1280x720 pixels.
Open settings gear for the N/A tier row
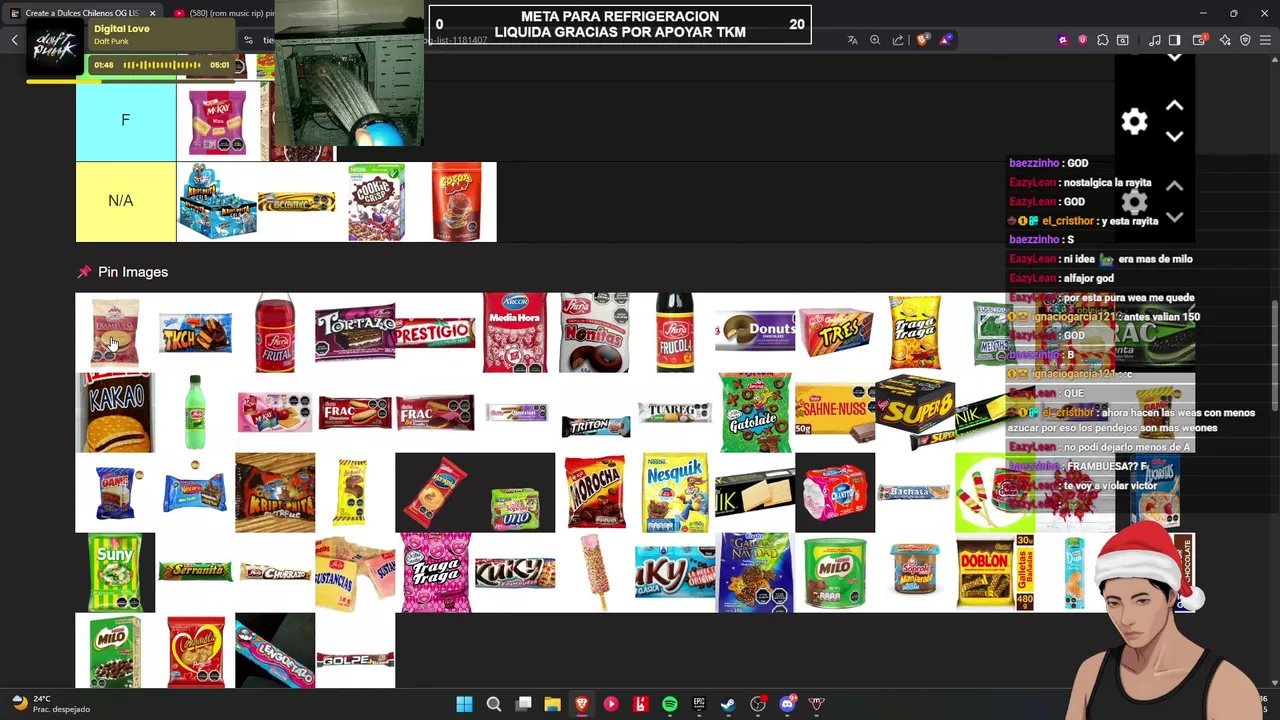1134,202
